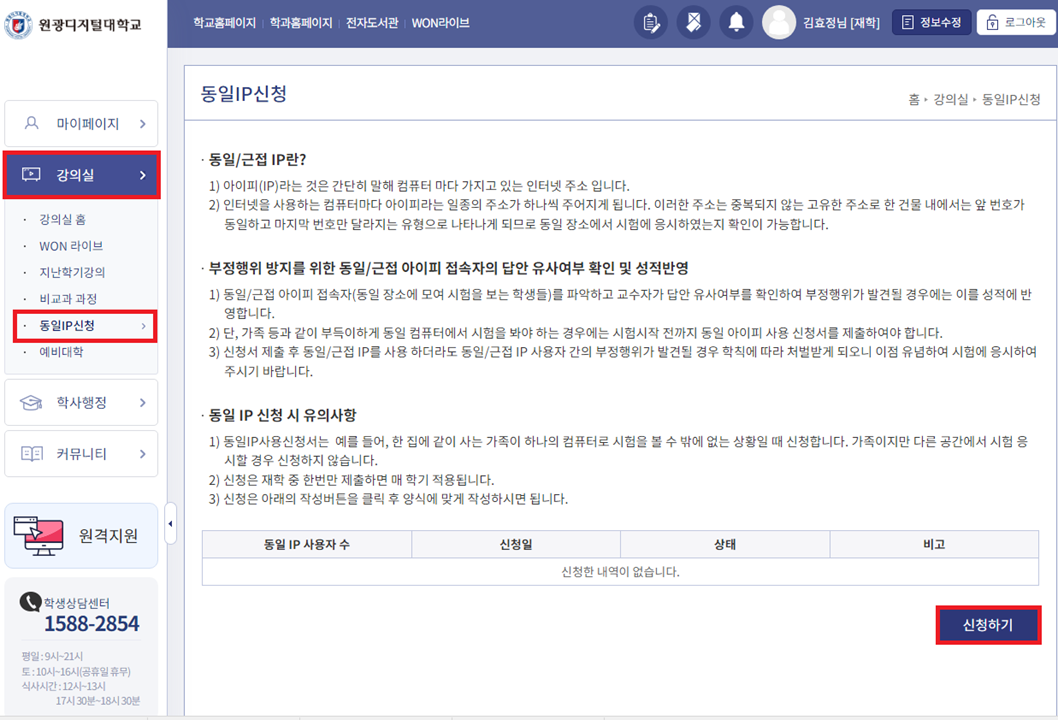This screenshot has width=1058, height=720.
Task: Expand the 학사행정 sidebar menu
Action: 81,403
